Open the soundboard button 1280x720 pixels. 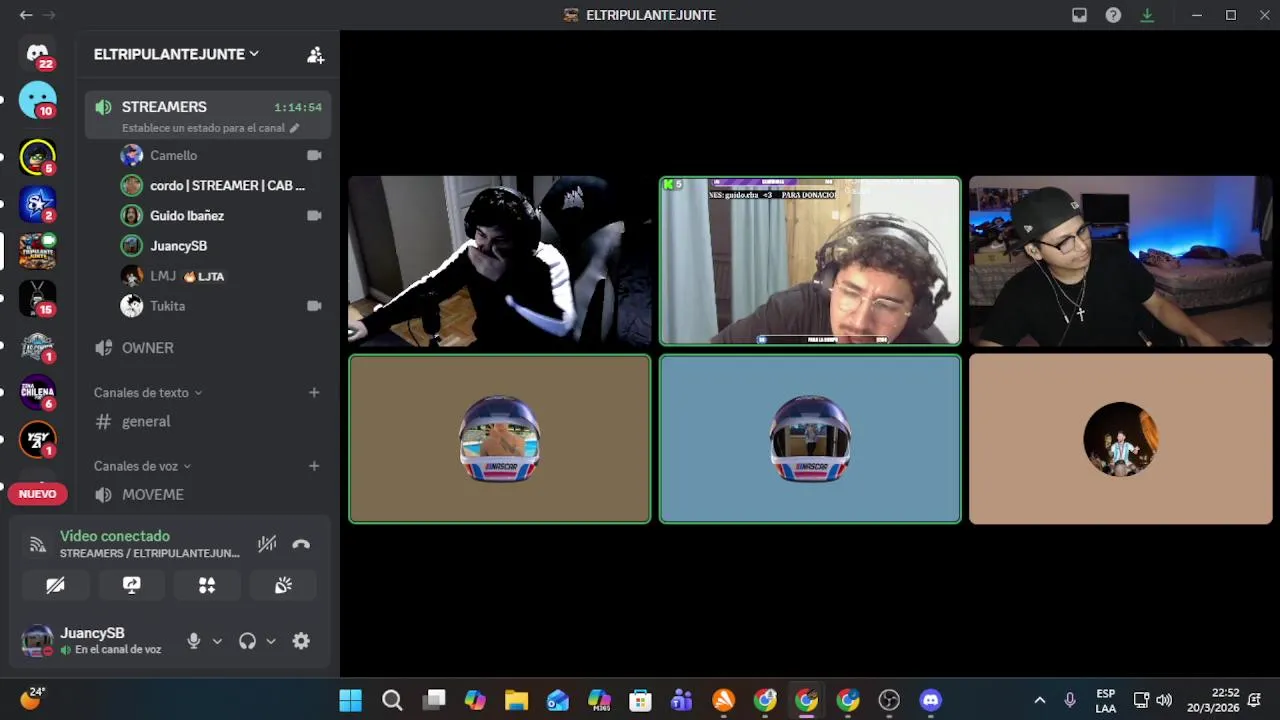[283, 585]
